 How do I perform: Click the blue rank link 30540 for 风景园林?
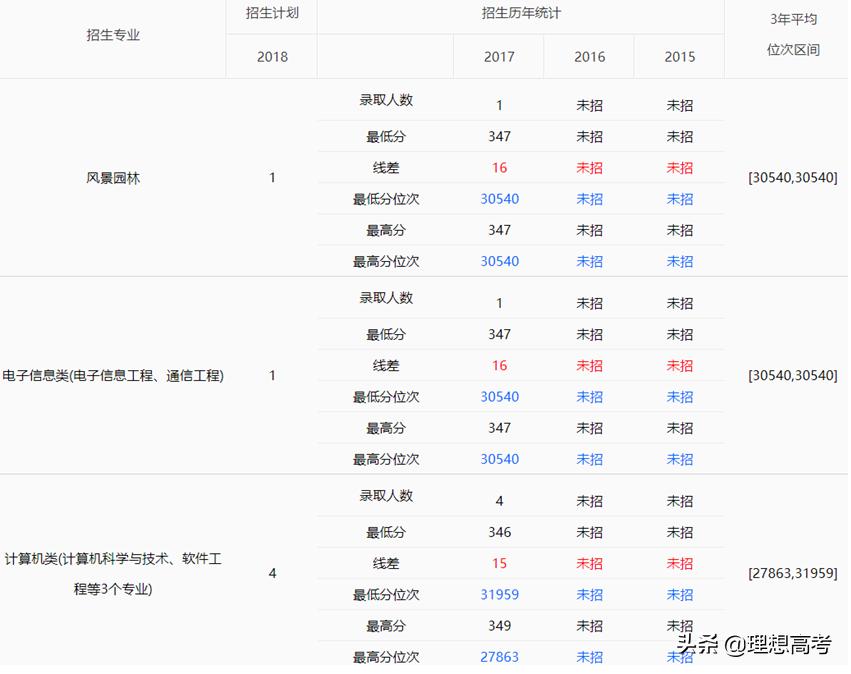499,199
